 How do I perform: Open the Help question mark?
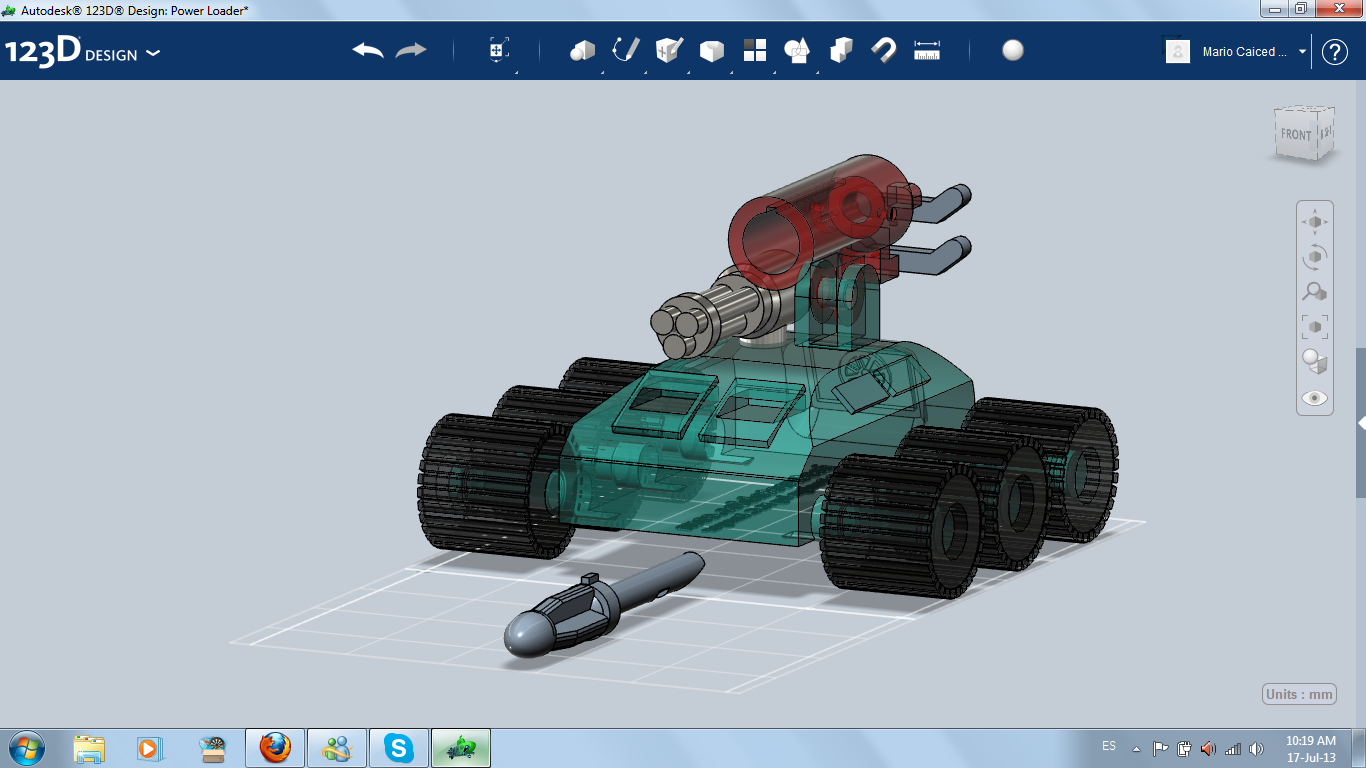click(x=1335, y=52)
